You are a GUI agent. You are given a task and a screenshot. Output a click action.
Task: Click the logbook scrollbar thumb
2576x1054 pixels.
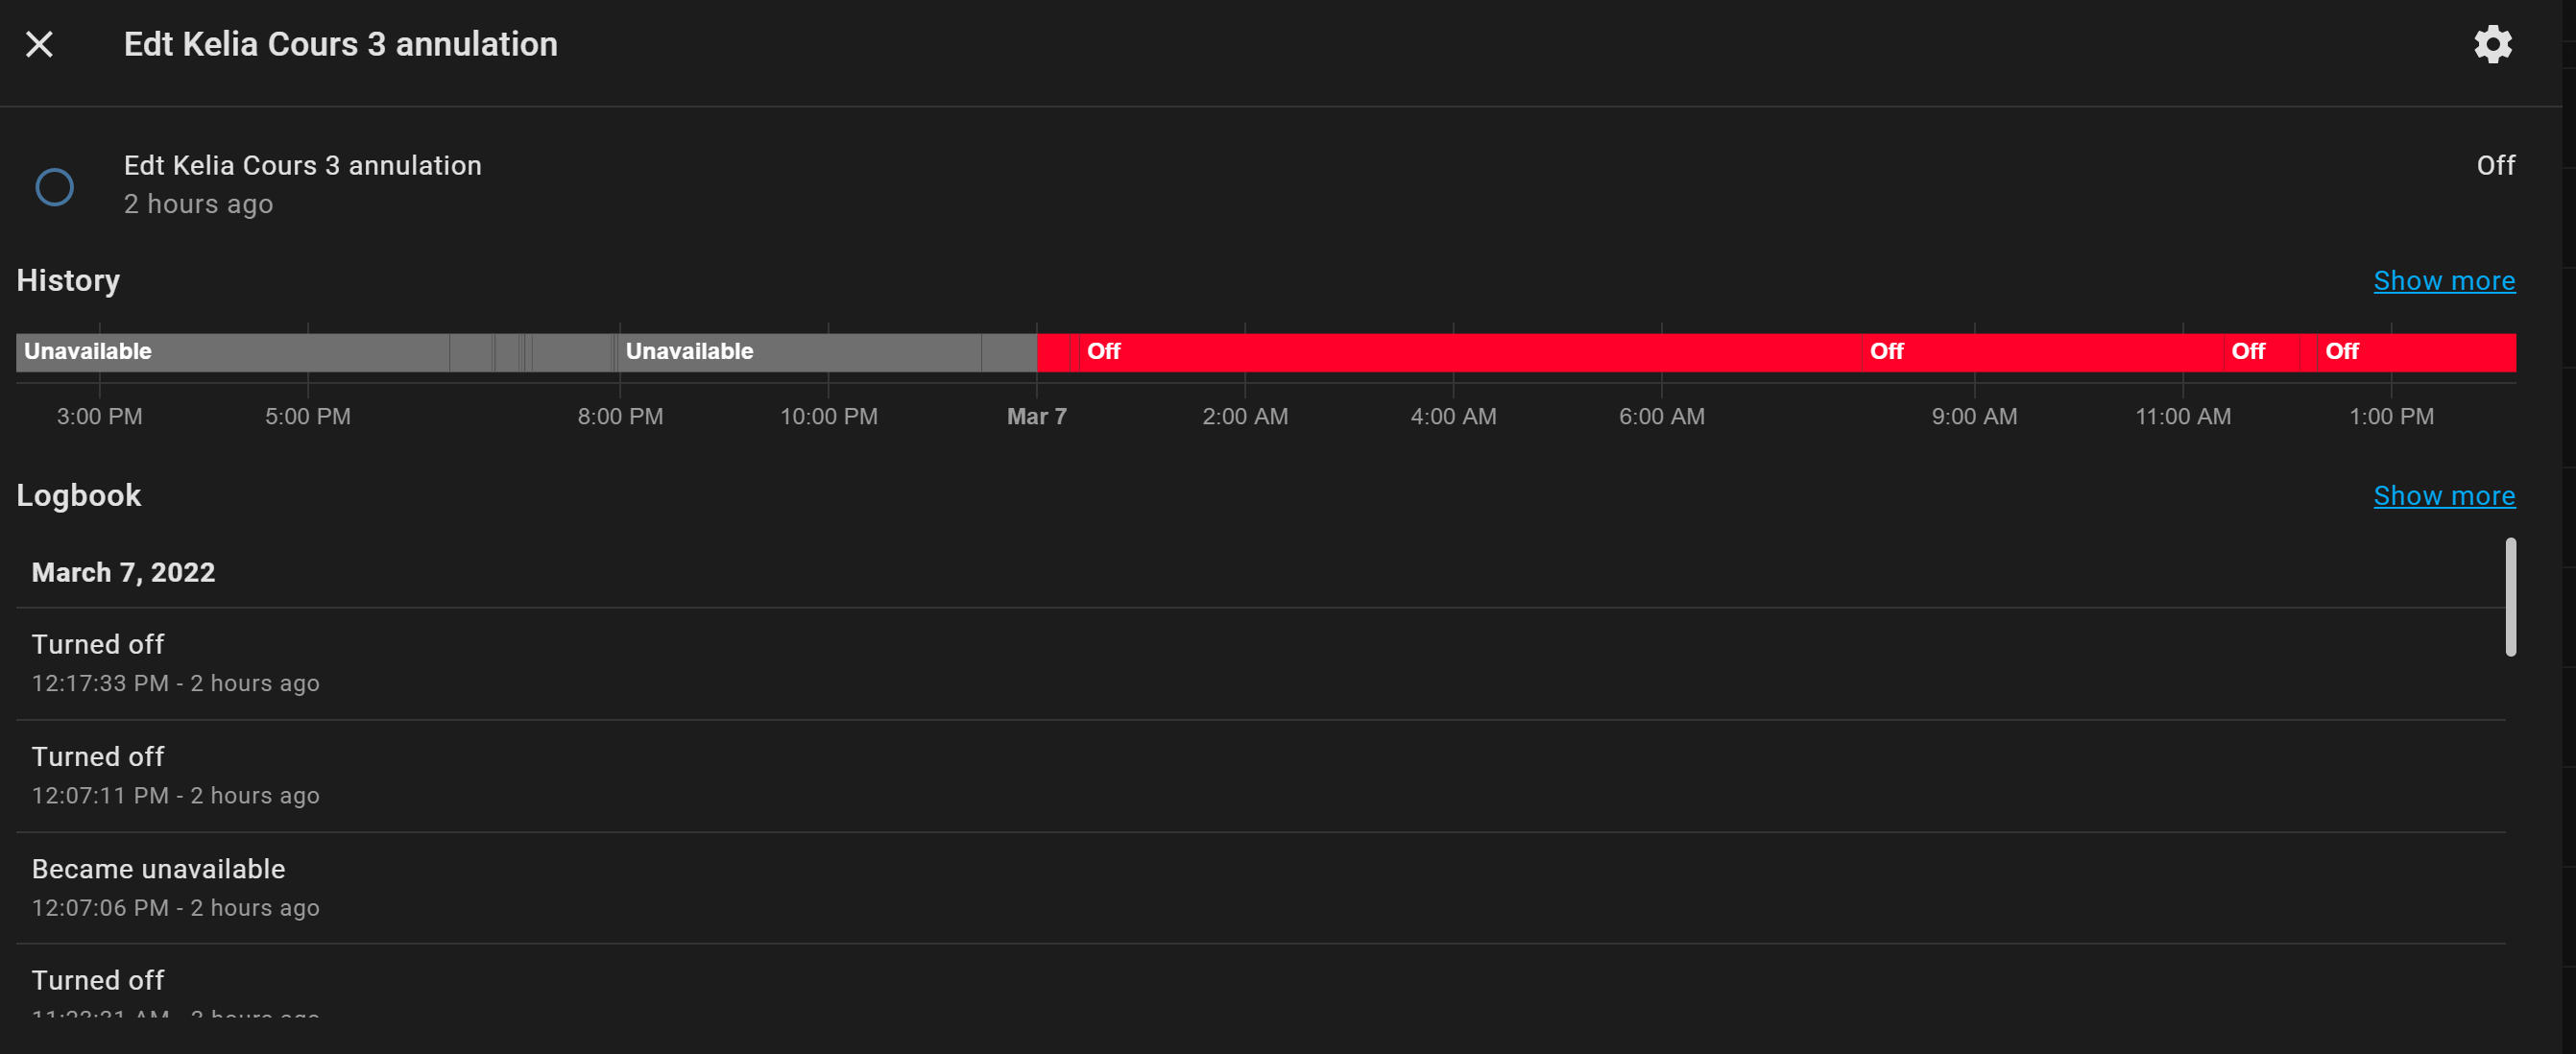coord(2509,597)
